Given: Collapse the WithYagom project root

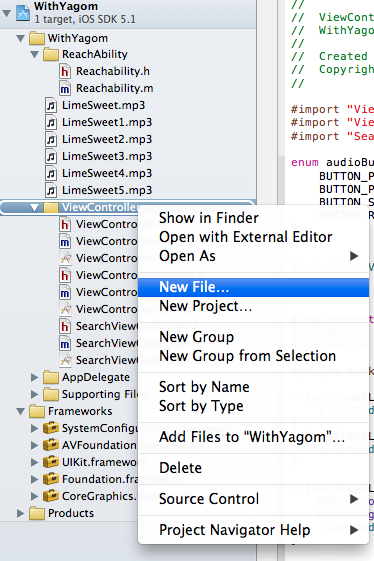Looking at the screenshot, I should point(6,14).
